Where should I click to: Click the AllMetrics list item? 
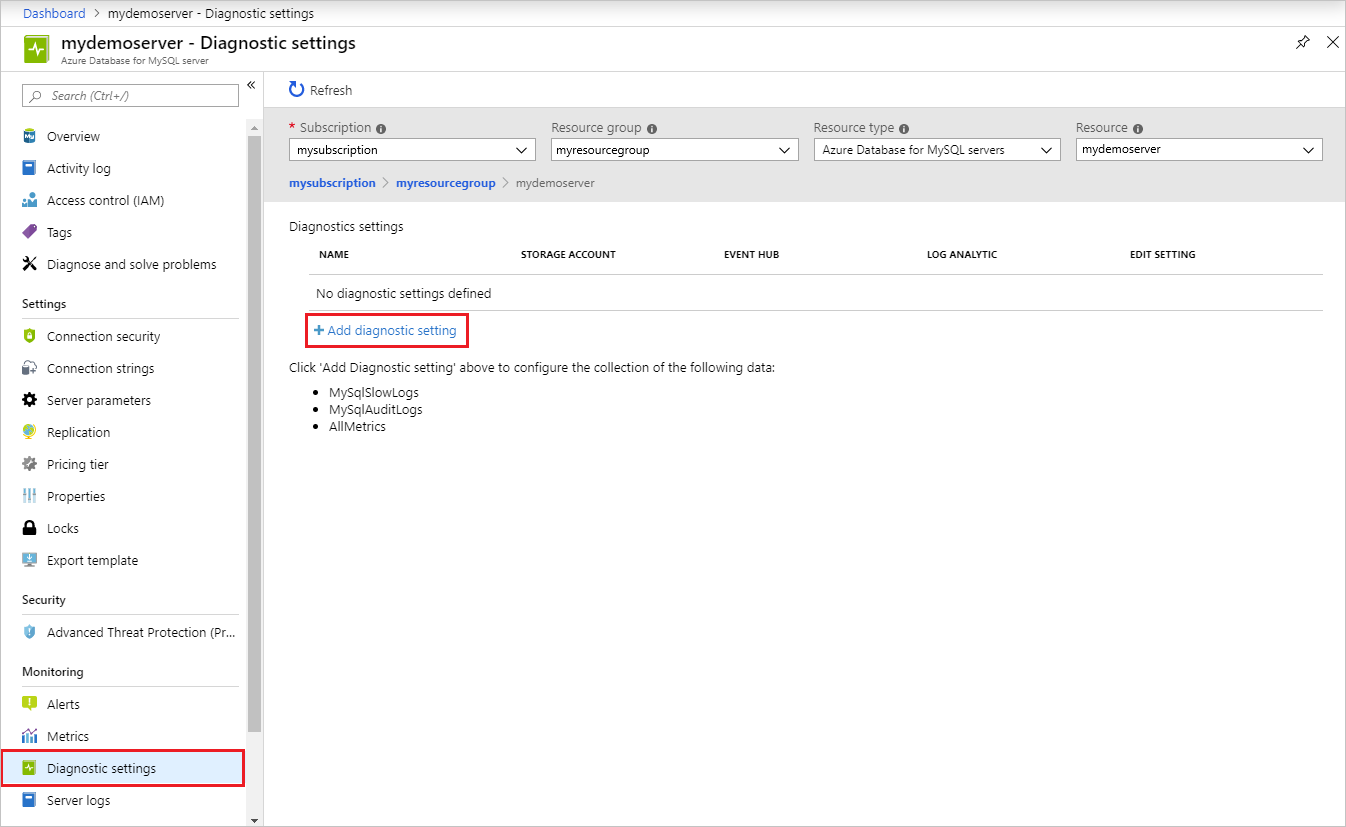(x=357, y=427)
